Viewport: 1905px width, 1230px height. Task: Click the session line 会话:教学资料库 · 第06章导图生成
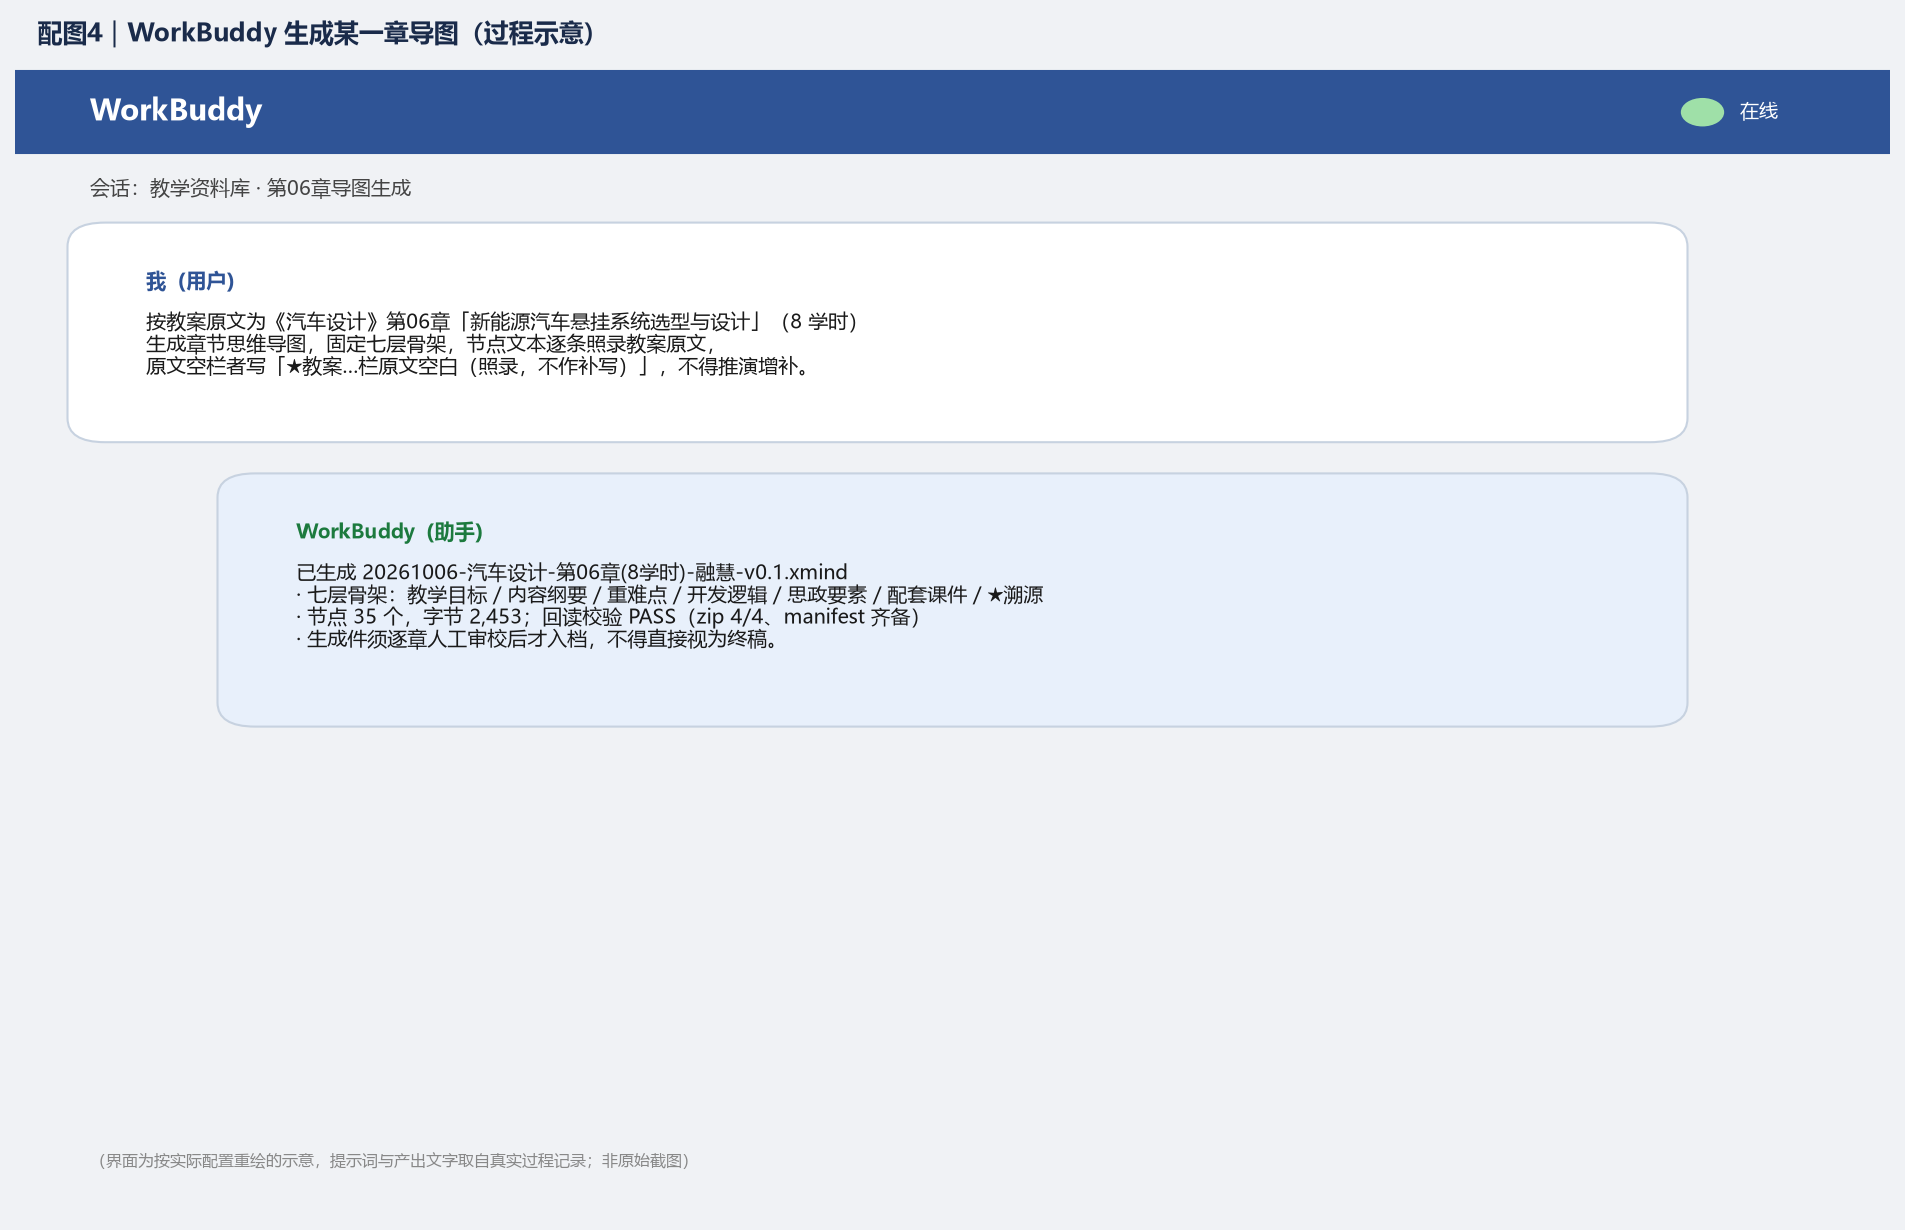[250, 188]
